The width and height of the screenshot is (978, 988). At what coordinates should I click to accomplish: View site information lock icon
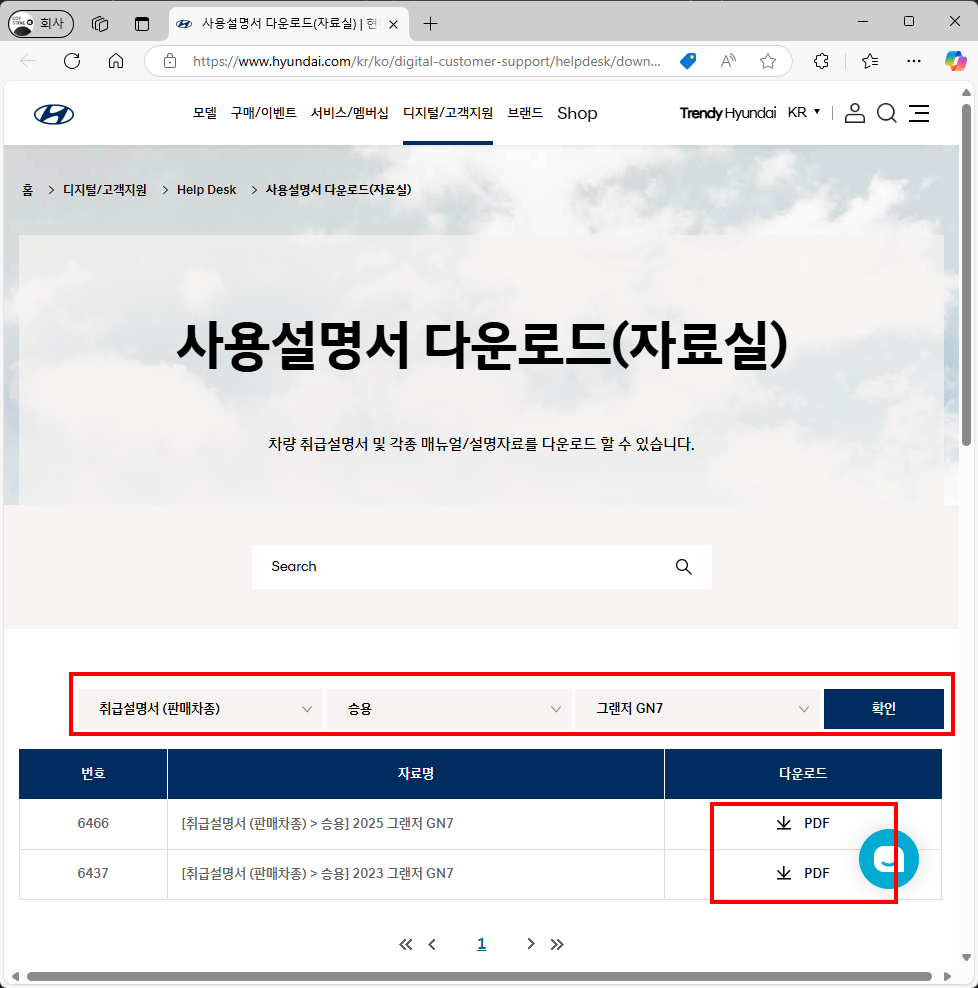pyautogui.click(x=170, y=61)
